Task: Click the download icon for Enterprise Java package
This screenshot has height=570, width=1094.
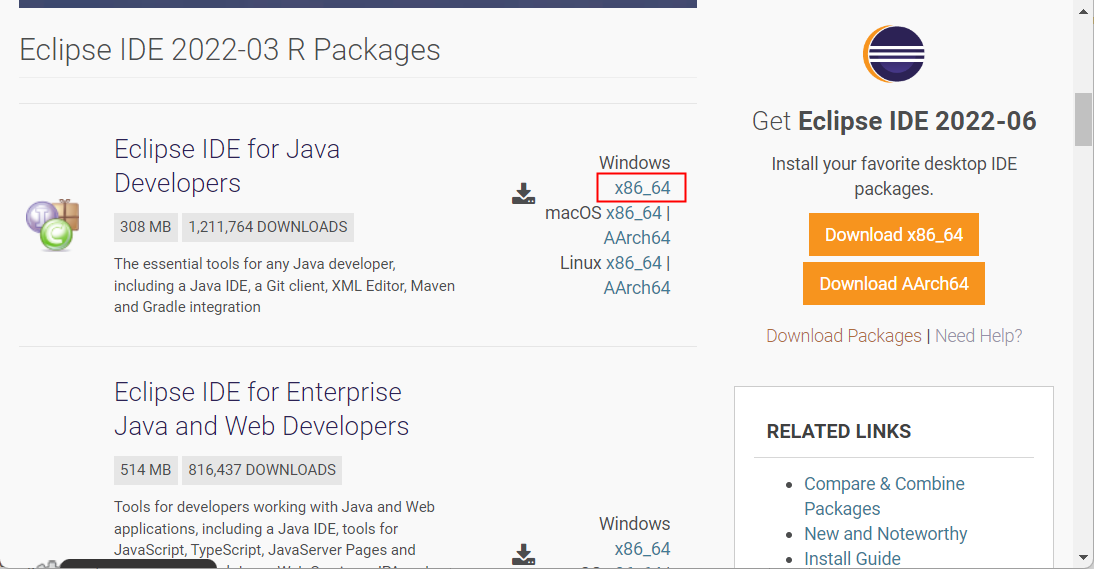Action: click(523, 554)
